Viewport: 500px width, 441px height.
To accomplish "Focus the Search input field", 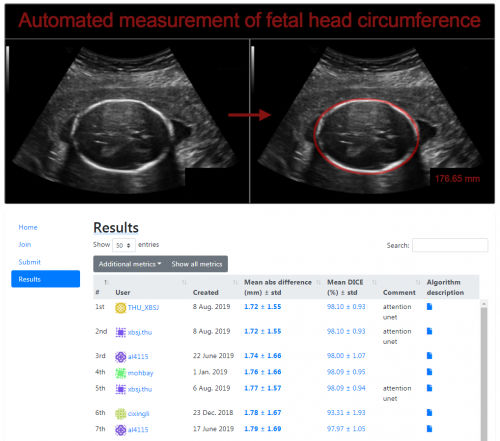I will coord(450,245).
